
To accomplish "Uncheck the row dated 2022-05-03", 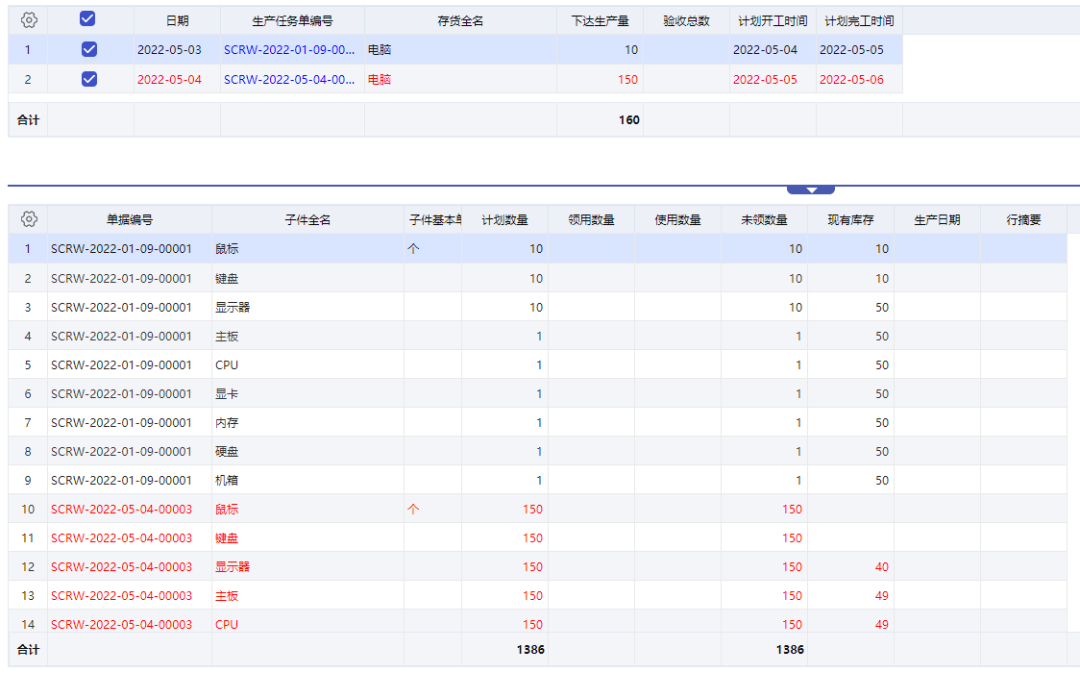I will click(89, 49).
